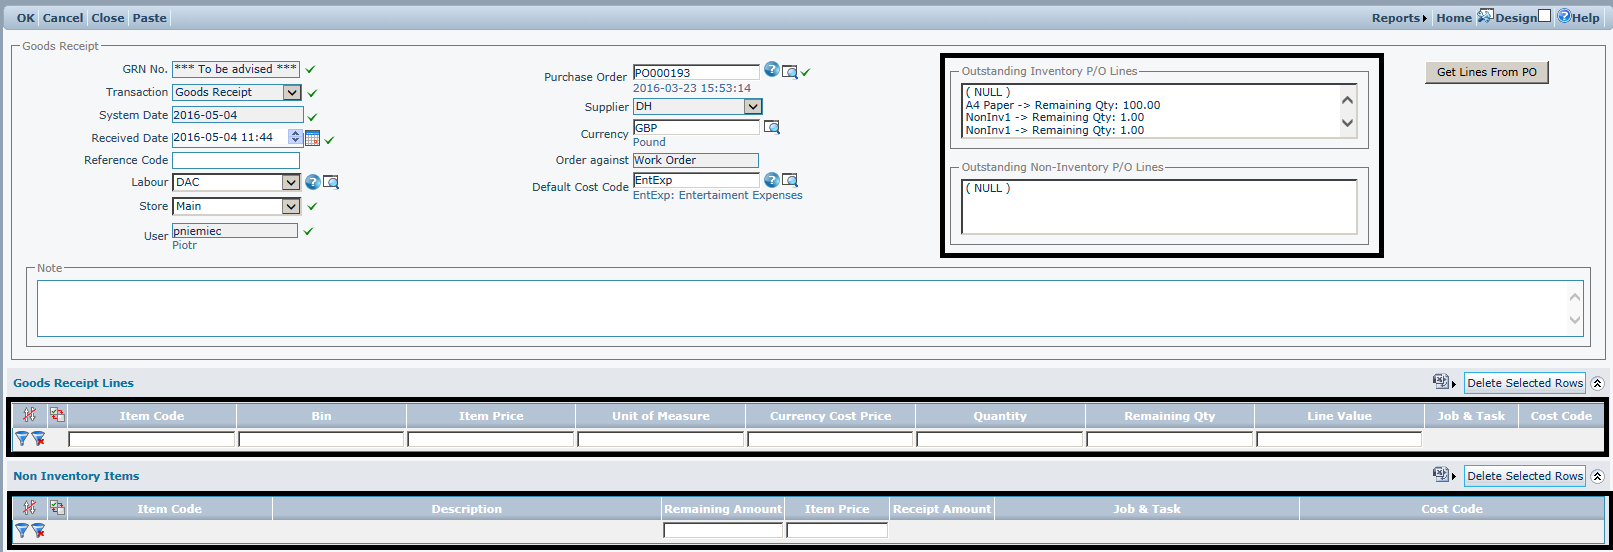
Task: Toggle select-all icon in Non Inventory Items header
Action: (x=57, y=508)
